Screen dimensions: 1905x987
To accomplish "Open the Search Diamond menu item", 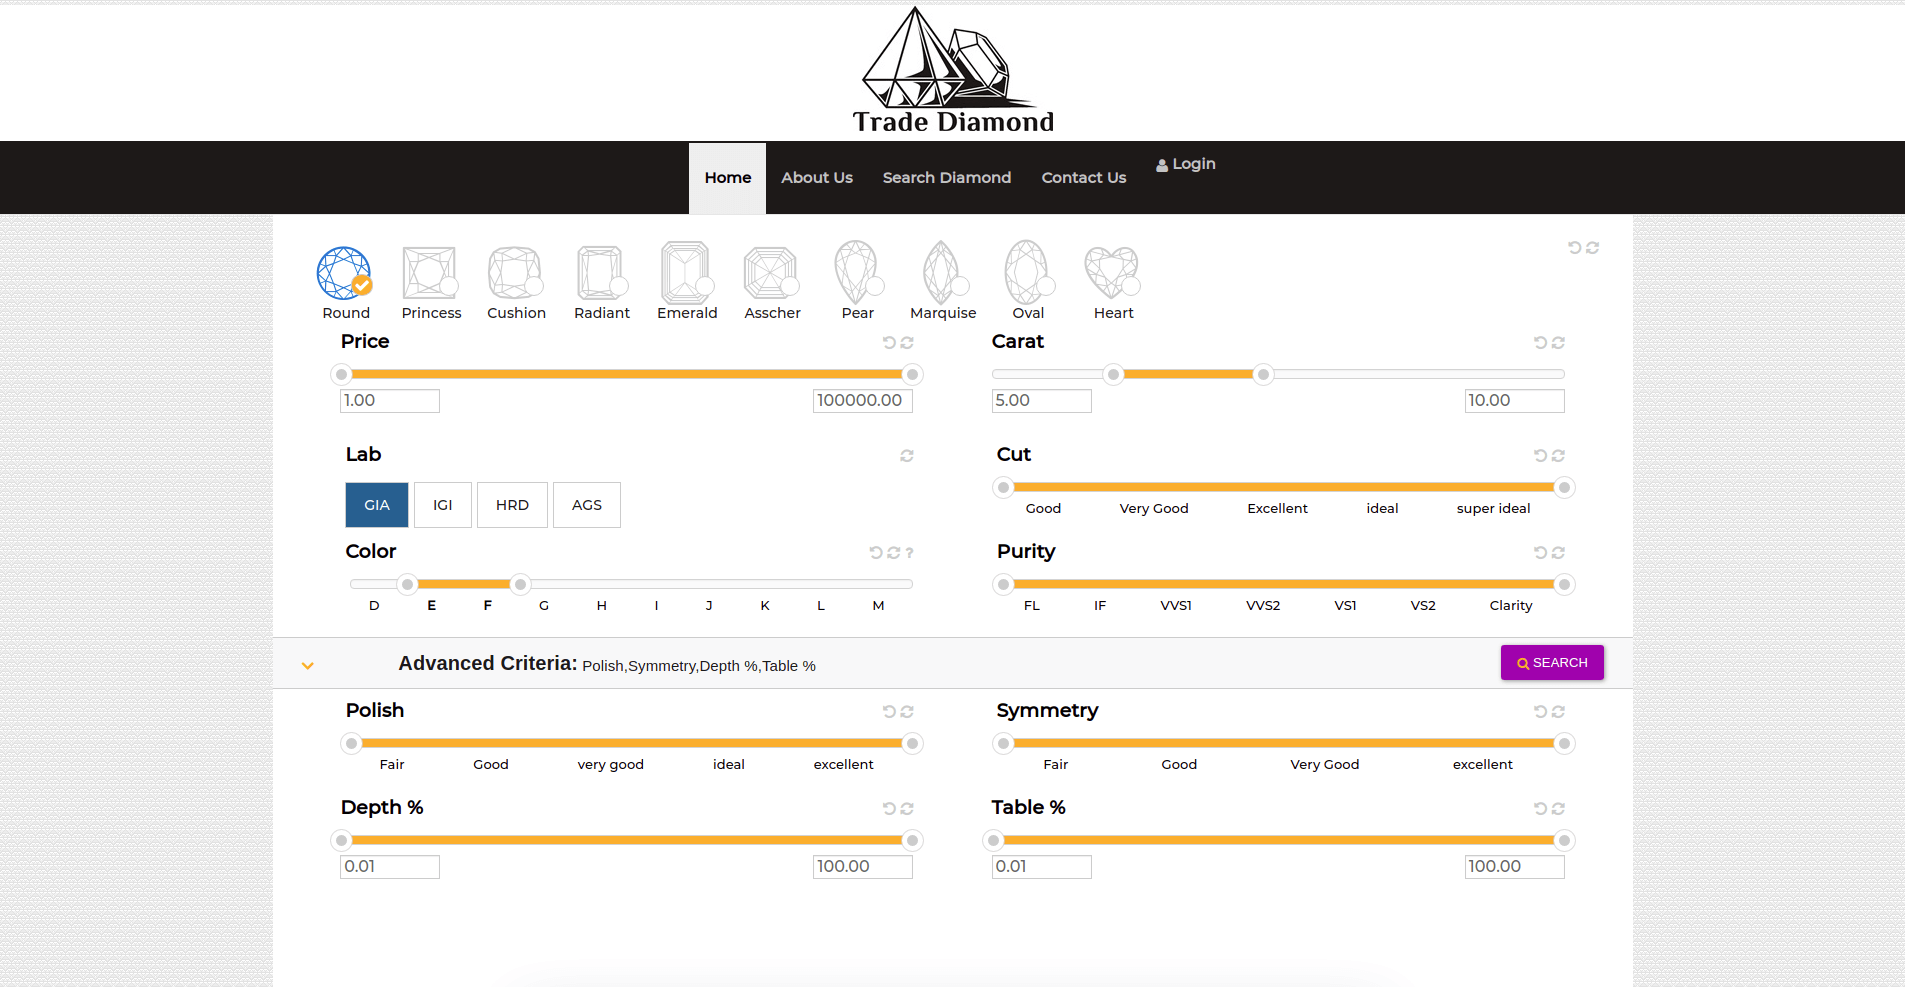I will coord(946,178).
